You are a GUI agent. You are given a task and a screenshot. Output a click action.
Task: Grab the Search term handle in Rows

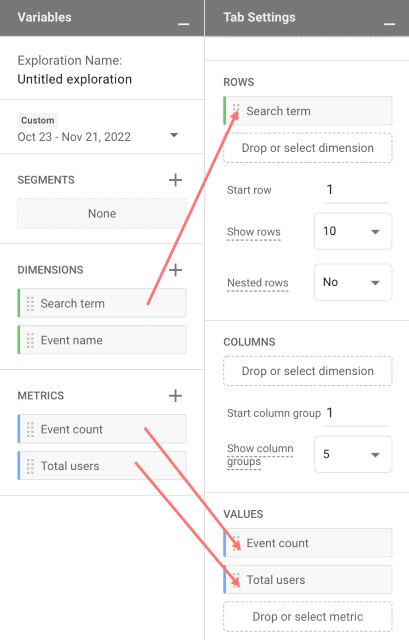[x=236, y=111]
